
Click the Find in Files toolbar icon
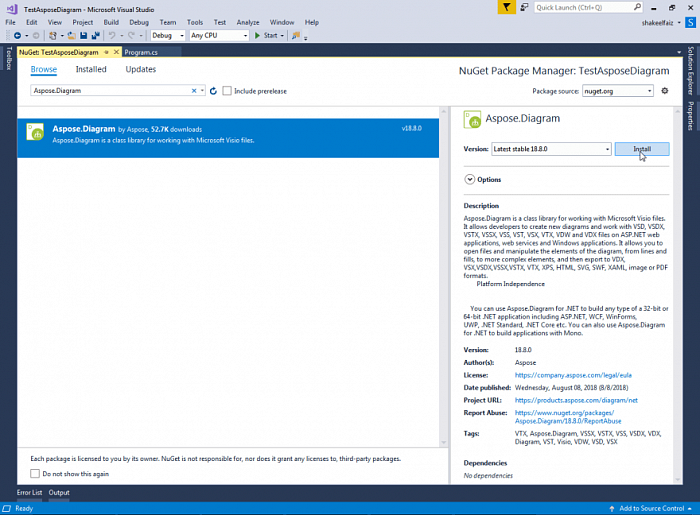click(296, 35)
